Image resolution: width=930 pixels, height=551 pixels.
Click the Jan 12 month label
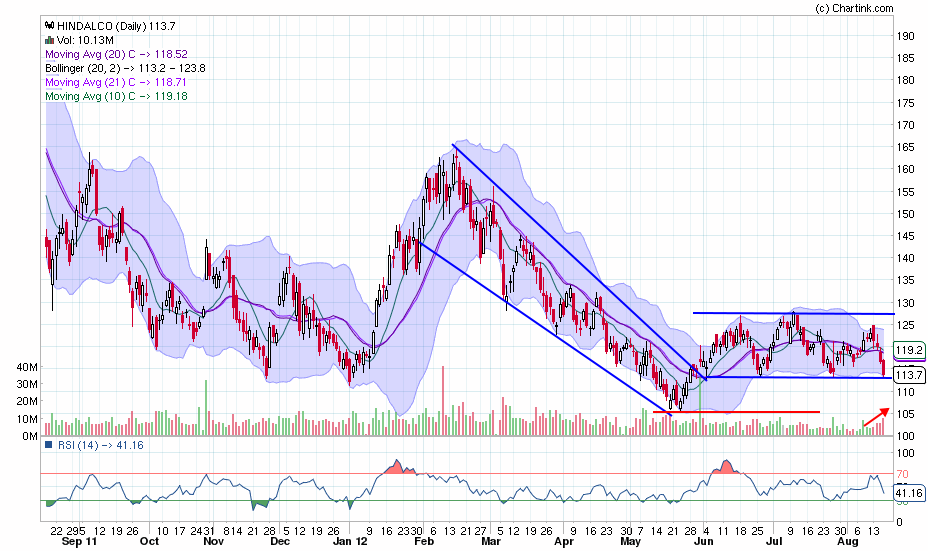pos(350,541)
